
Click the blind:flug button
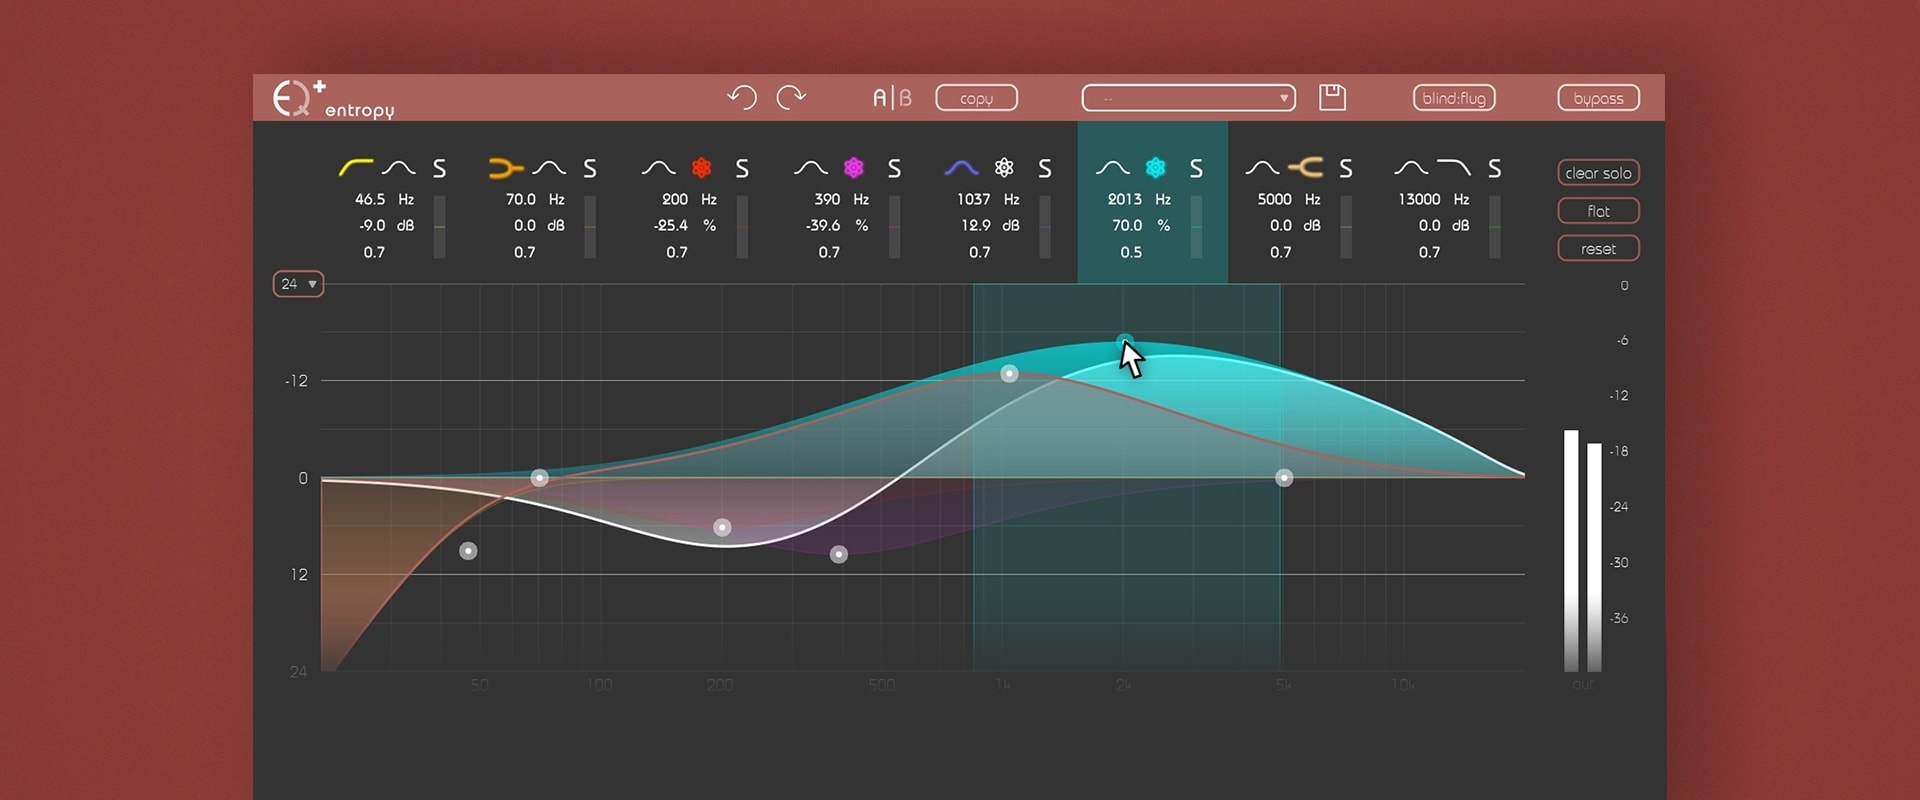pyautogui.click(x=1454, y=98)
